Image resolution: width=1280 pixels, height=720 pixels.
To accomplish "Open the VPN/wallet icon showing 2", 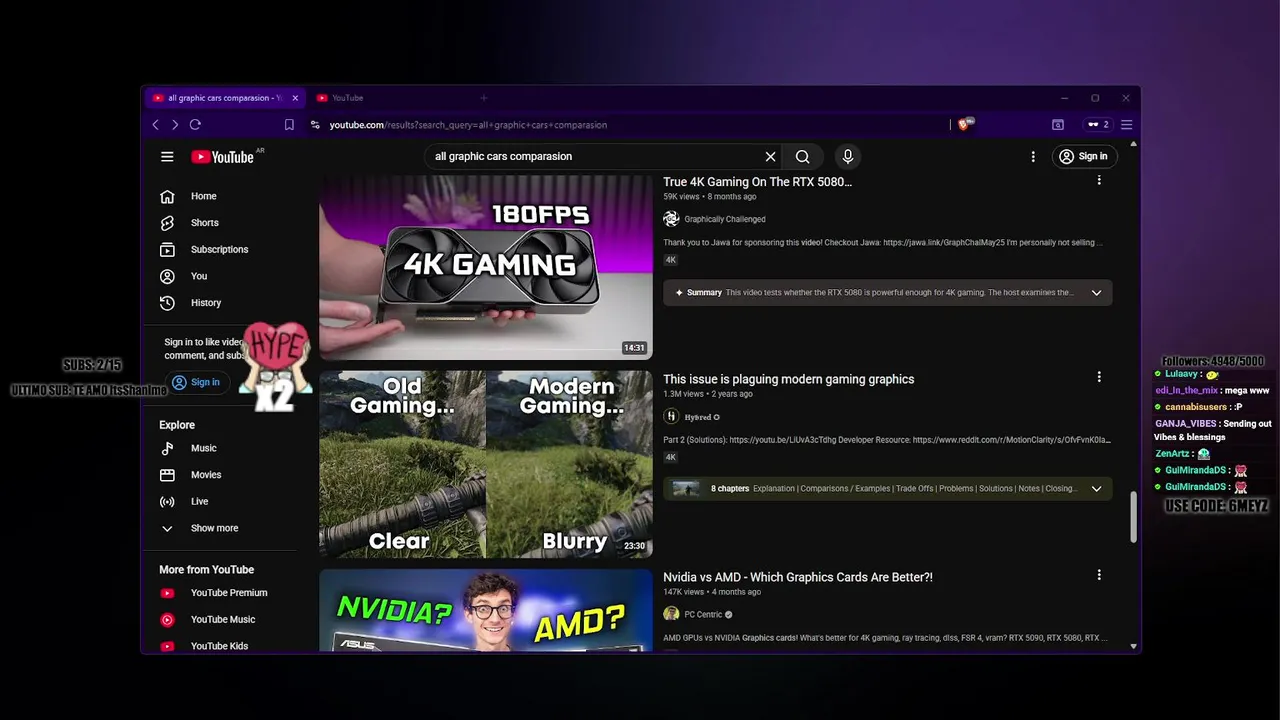I will pyautogui.click(x=1098, y=125).
